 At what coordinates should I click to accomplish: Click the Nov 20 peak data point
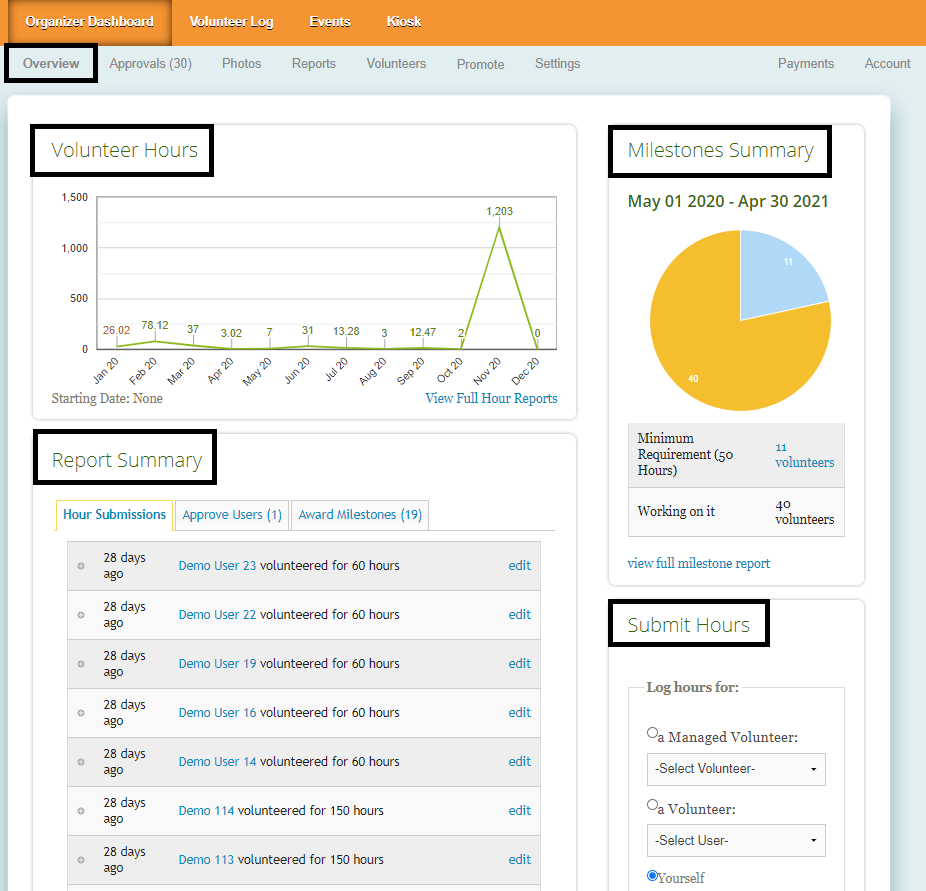pos(499,226)
